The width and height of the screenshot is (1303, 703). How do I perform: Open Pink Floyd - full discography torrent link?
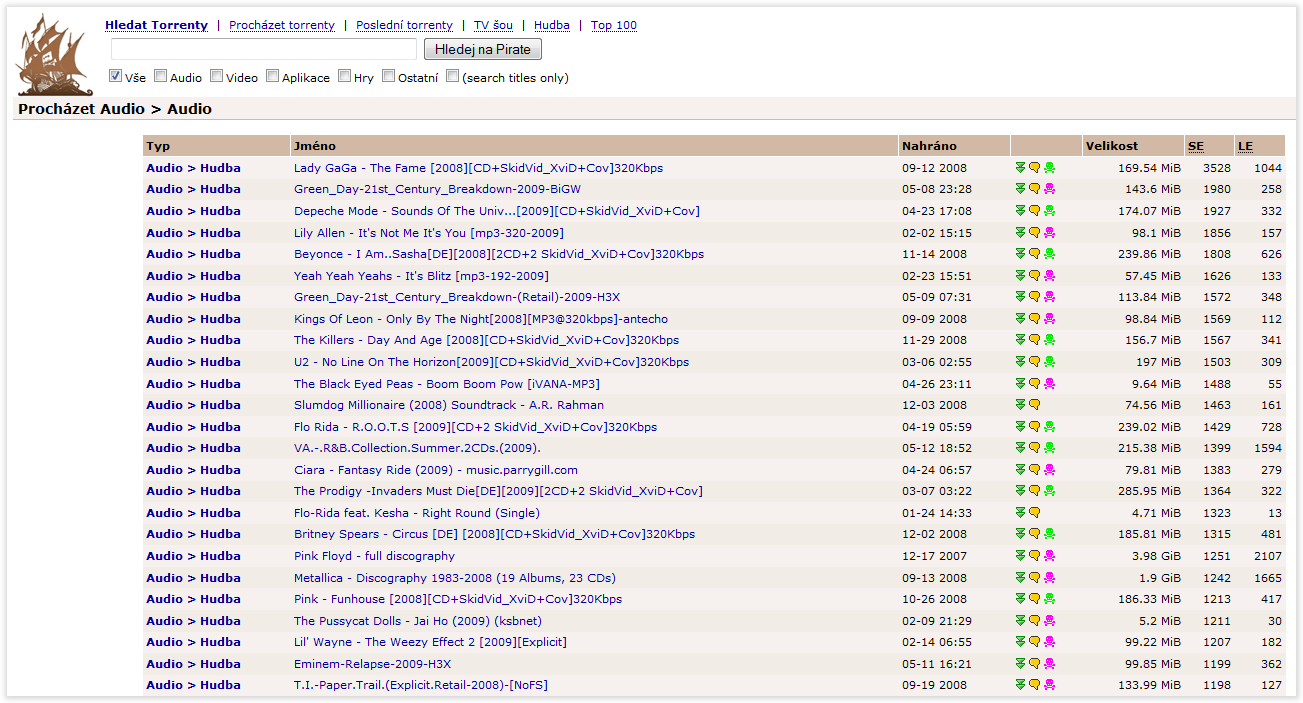point(374,556)
